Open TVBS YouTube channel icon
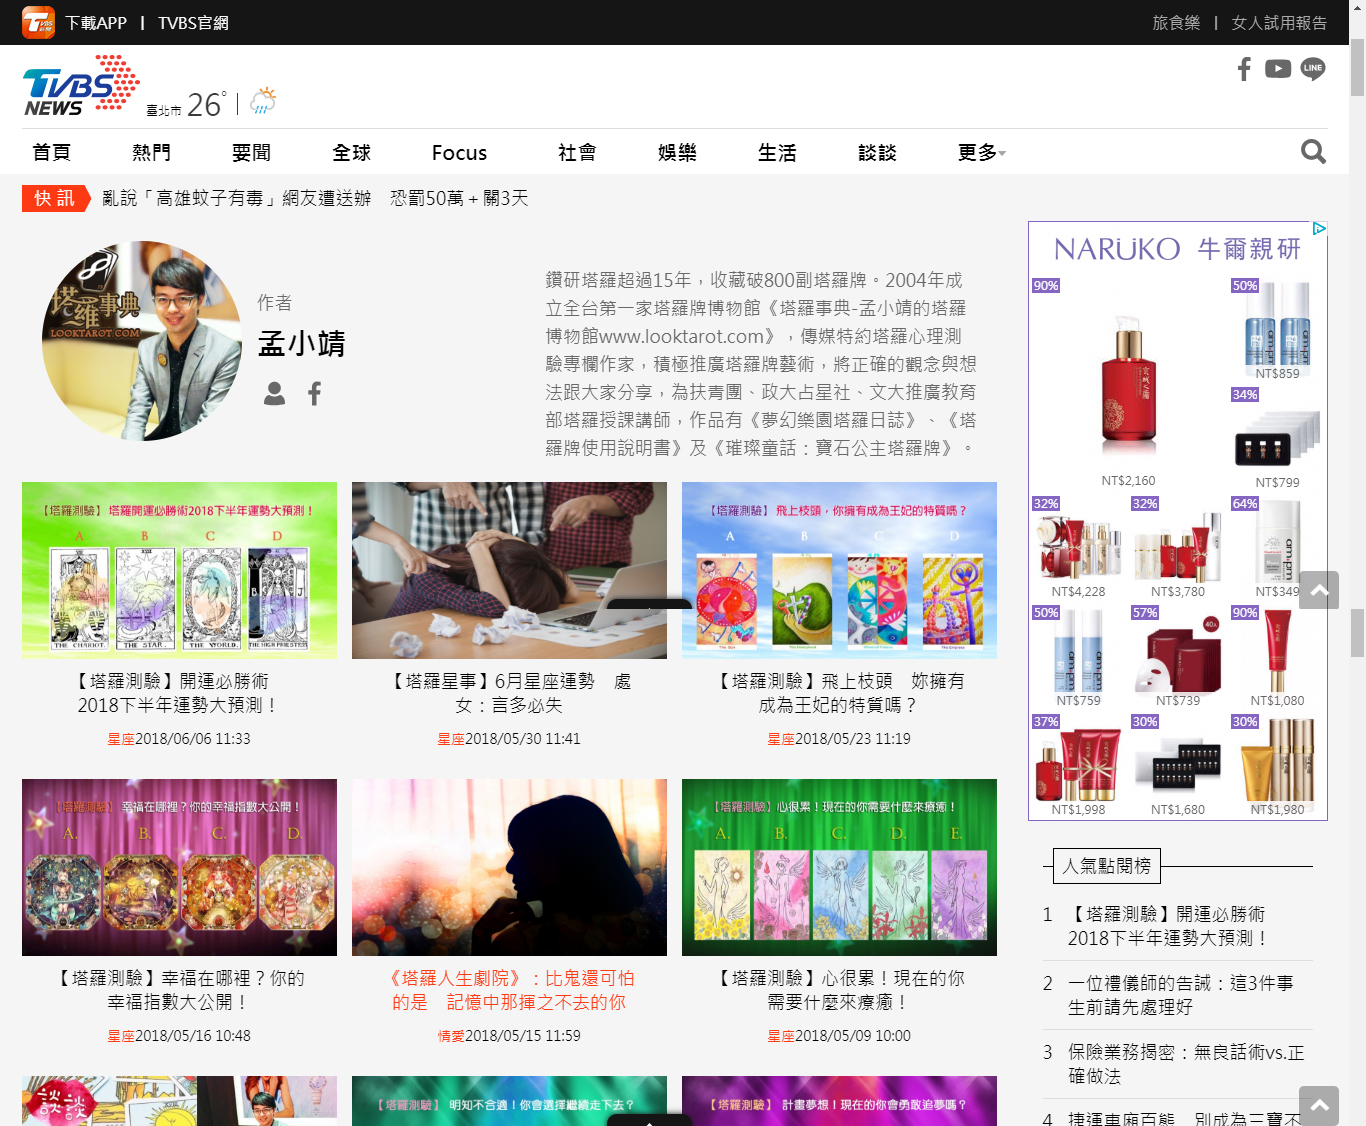Image resolution: width=1366 pixels, height=1126 pixels. tap(1278, 69)
